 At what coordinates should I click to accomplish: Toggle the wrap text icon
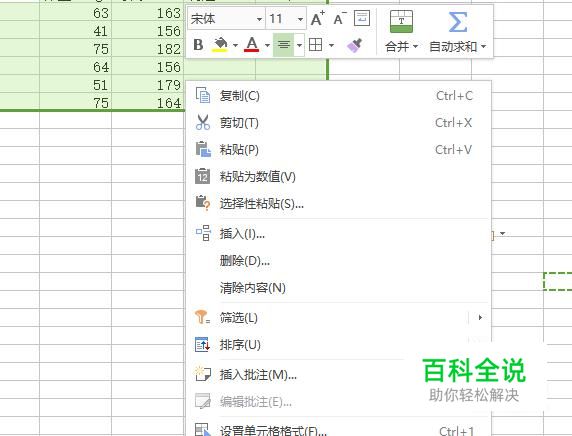point(362,18)
